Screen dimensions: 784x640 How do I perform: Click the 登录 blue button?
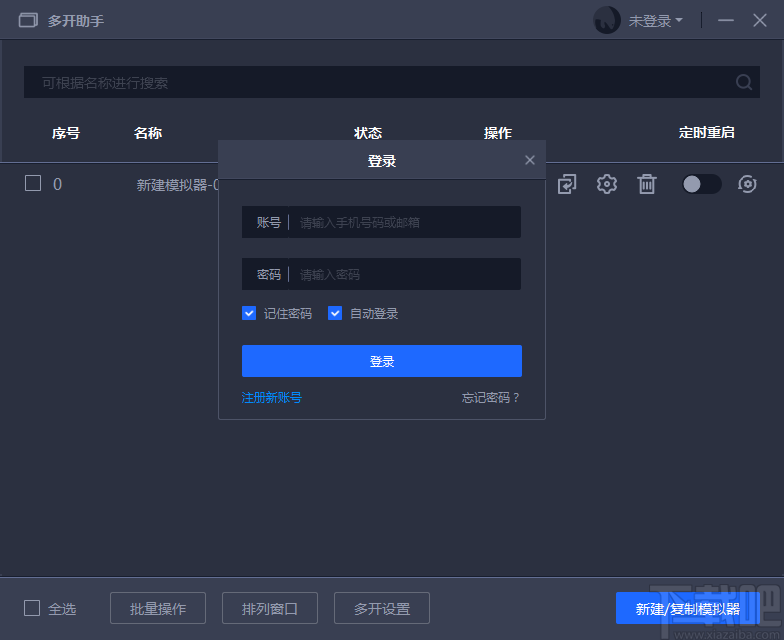382,361
